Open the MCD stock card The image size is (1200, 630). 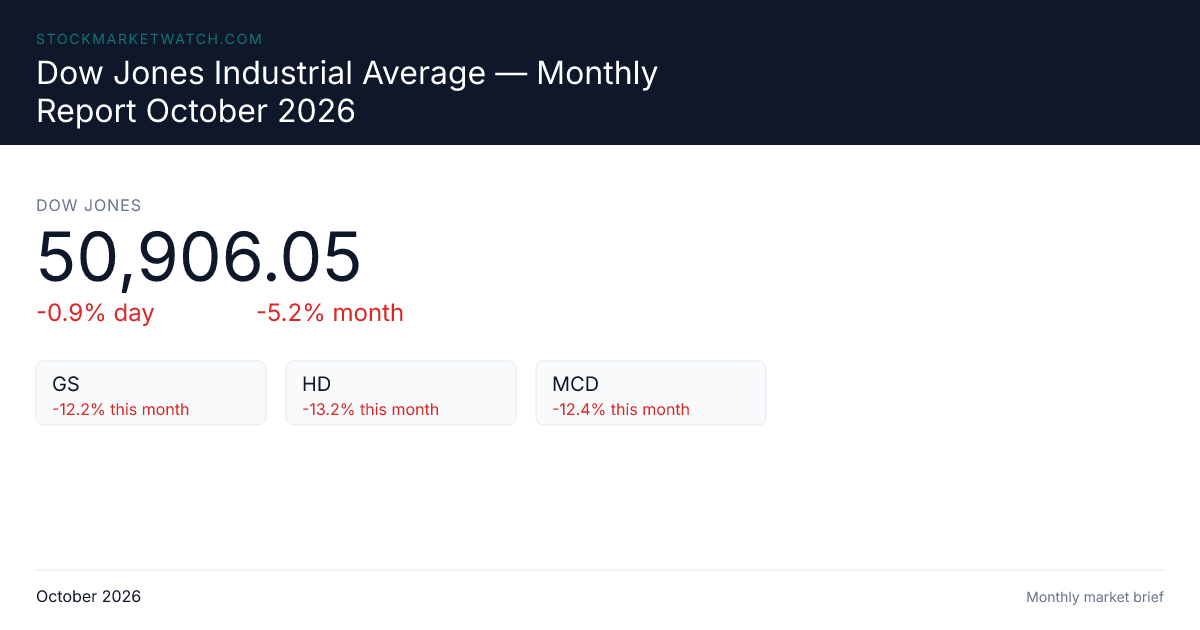651,393
